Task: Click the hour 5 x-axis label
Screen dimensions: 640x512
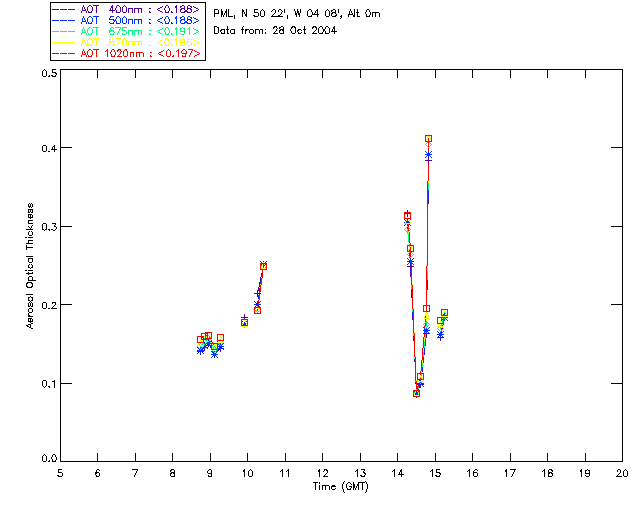Action: (60, 473)
